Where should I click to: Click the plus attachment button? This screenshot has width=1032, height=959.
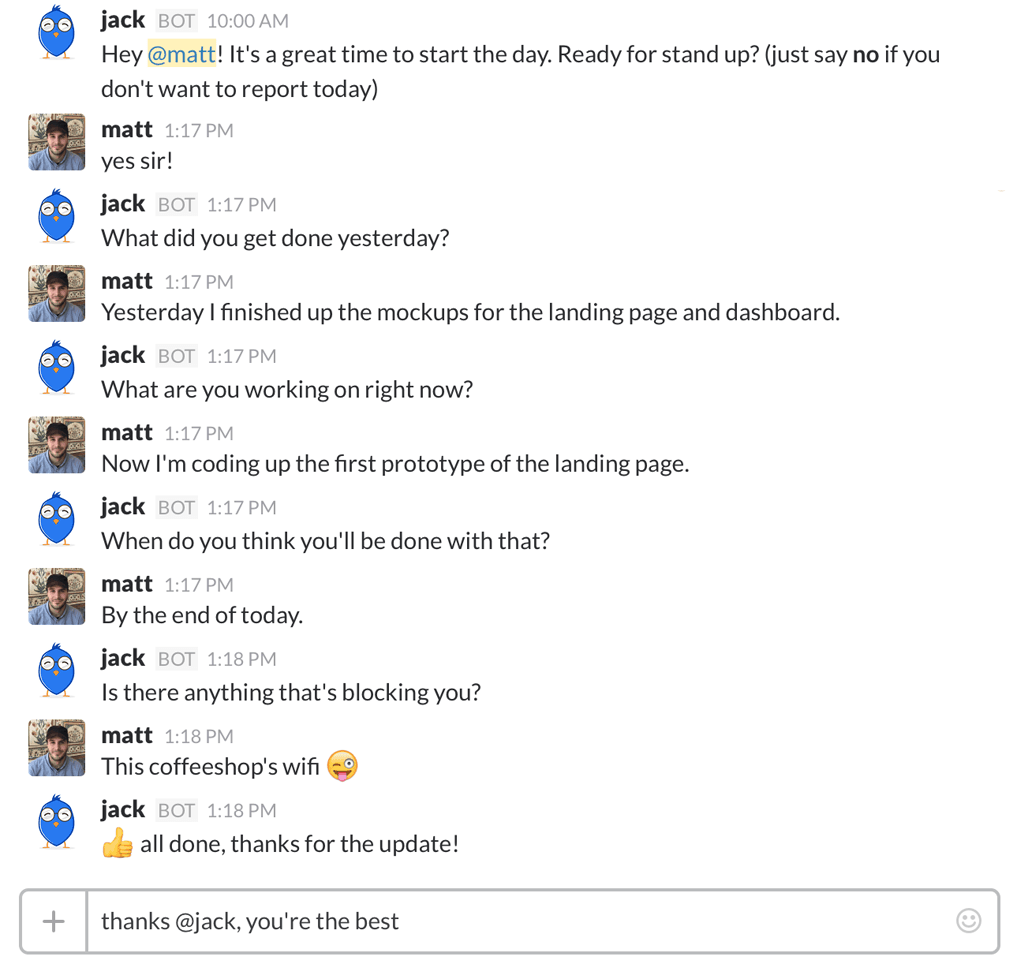pos(54,921)
